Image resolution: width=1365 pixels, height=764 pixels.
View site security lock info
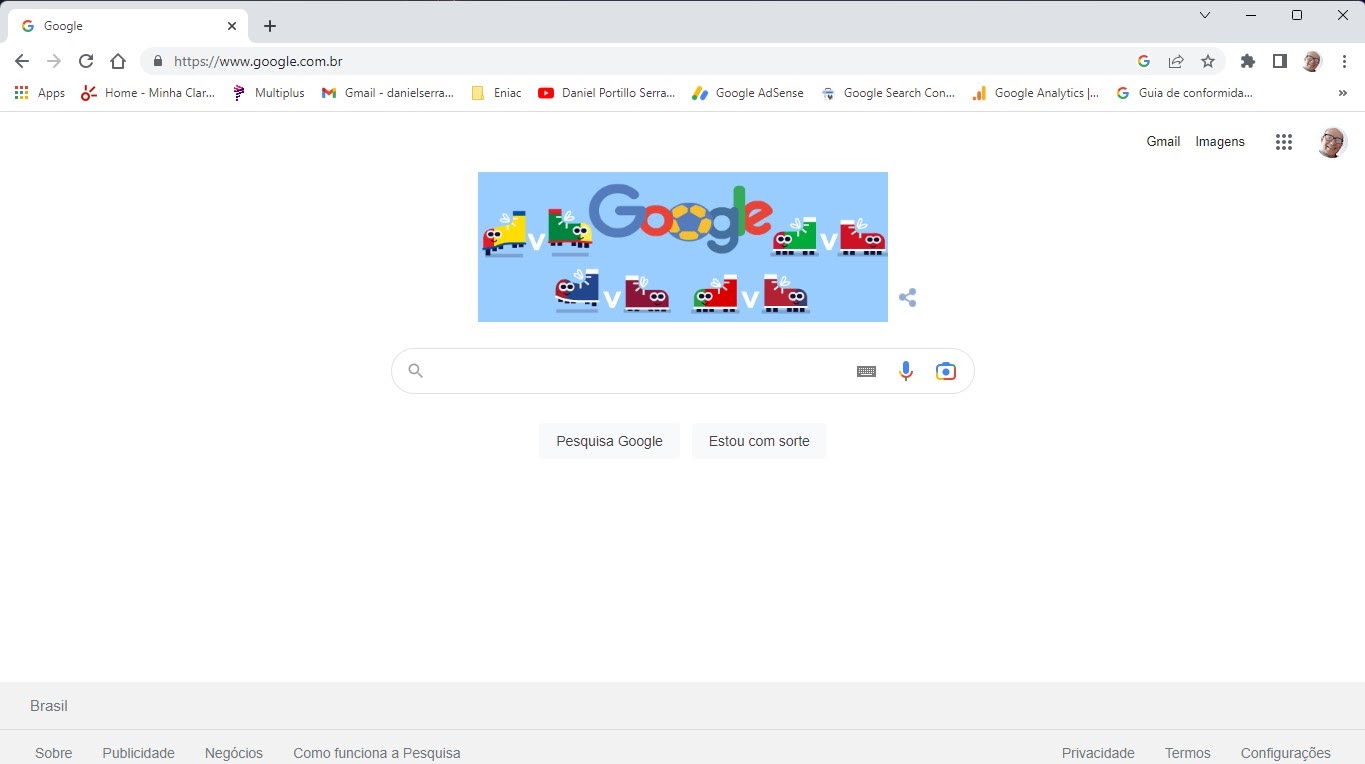point(158,61)
